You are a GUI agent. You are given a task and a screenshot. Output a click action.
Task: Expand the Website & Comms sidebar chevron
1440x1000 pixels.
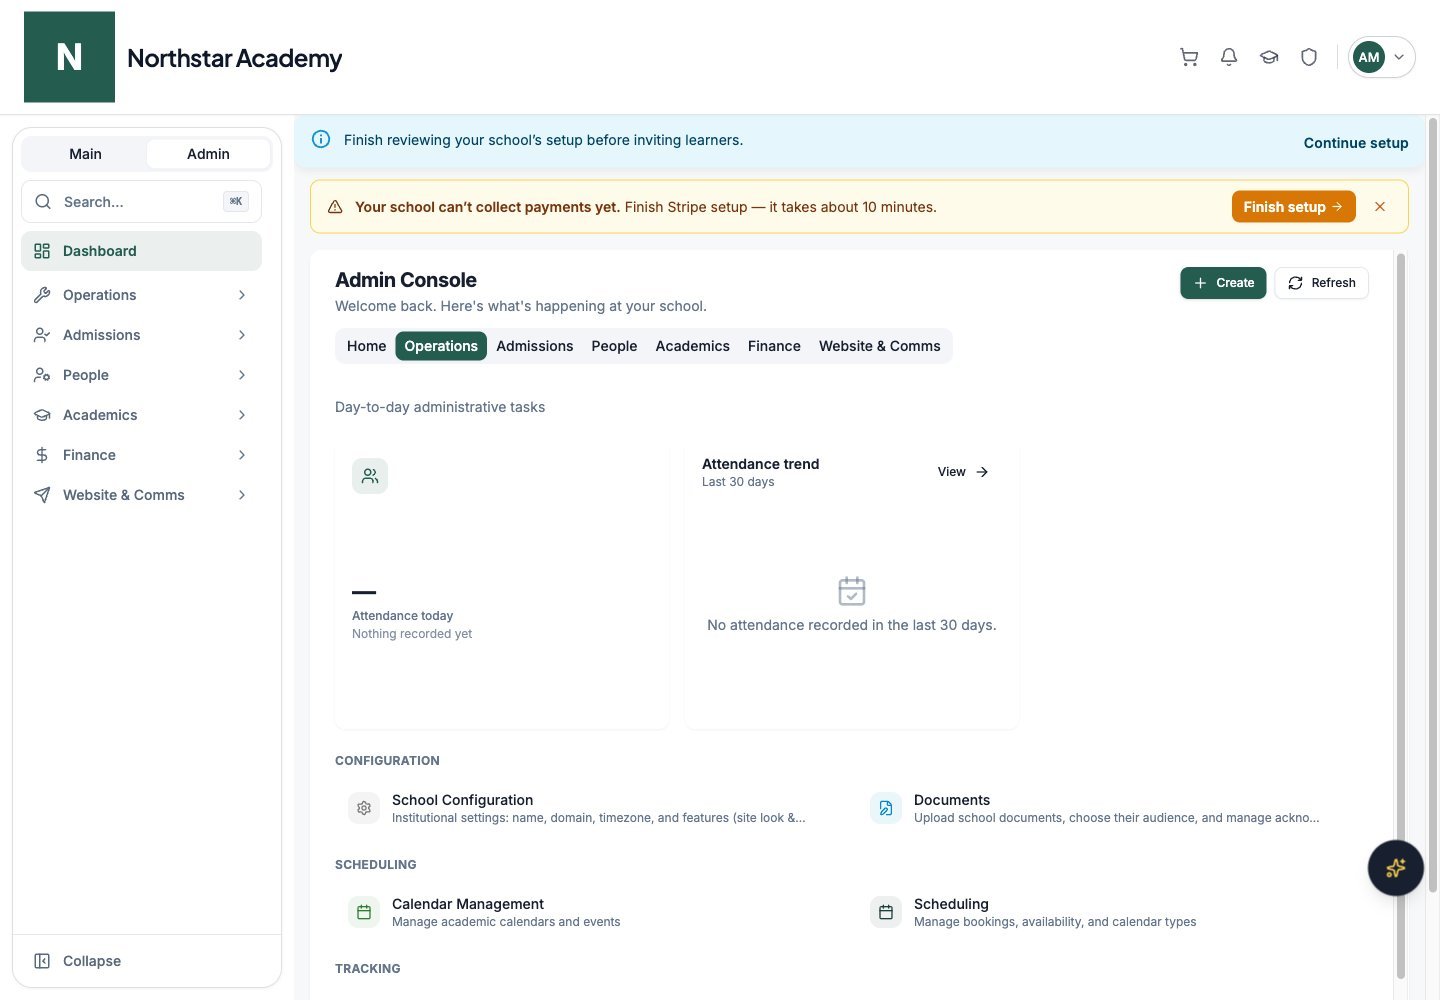[x=242, y=495]
